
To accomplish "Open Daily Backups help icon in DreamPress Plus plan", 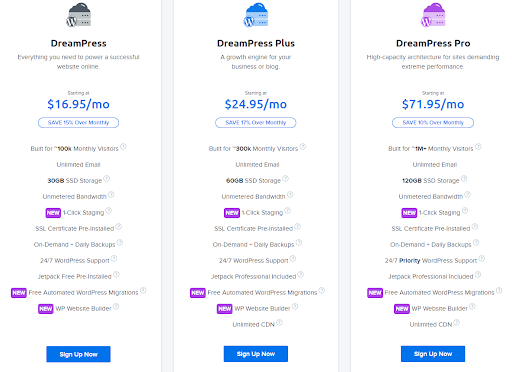I will (299, 243).
